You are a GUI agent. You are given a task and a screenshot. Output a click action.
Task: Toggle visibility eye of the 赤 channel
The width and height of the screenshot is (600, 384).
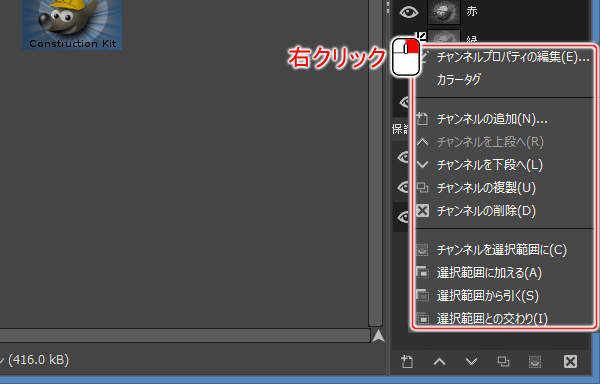click(x=409, y=12)
